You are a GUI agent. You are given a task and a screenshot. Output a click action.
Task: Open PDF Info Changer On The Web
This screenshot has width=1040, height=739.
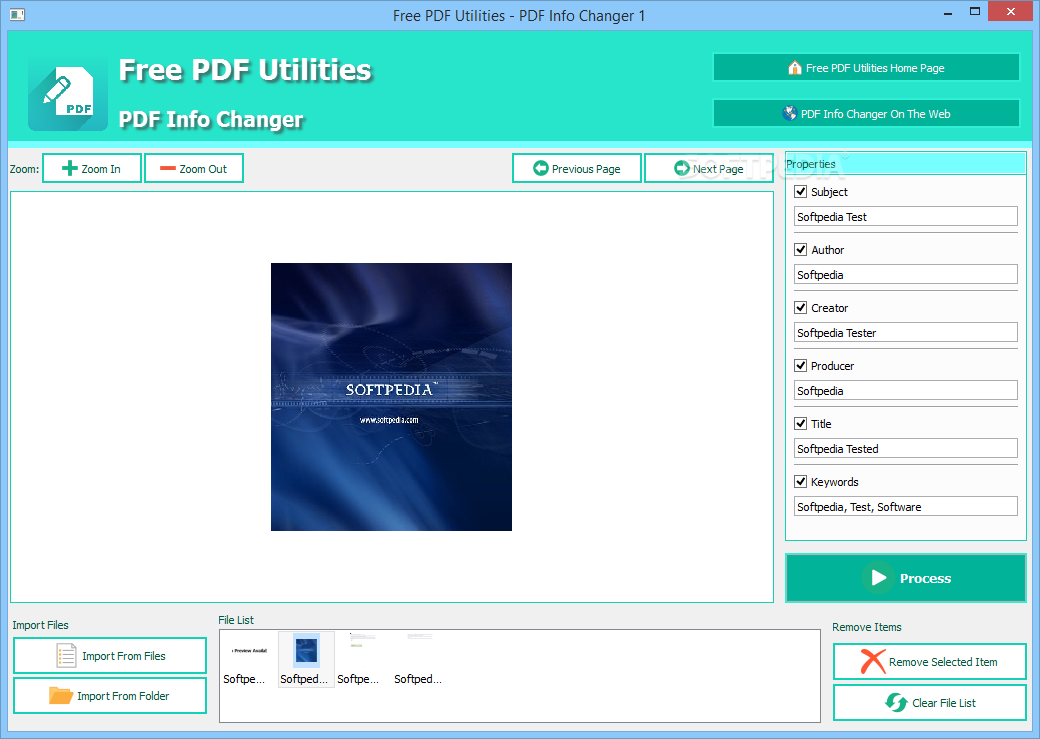pos(866,113)
